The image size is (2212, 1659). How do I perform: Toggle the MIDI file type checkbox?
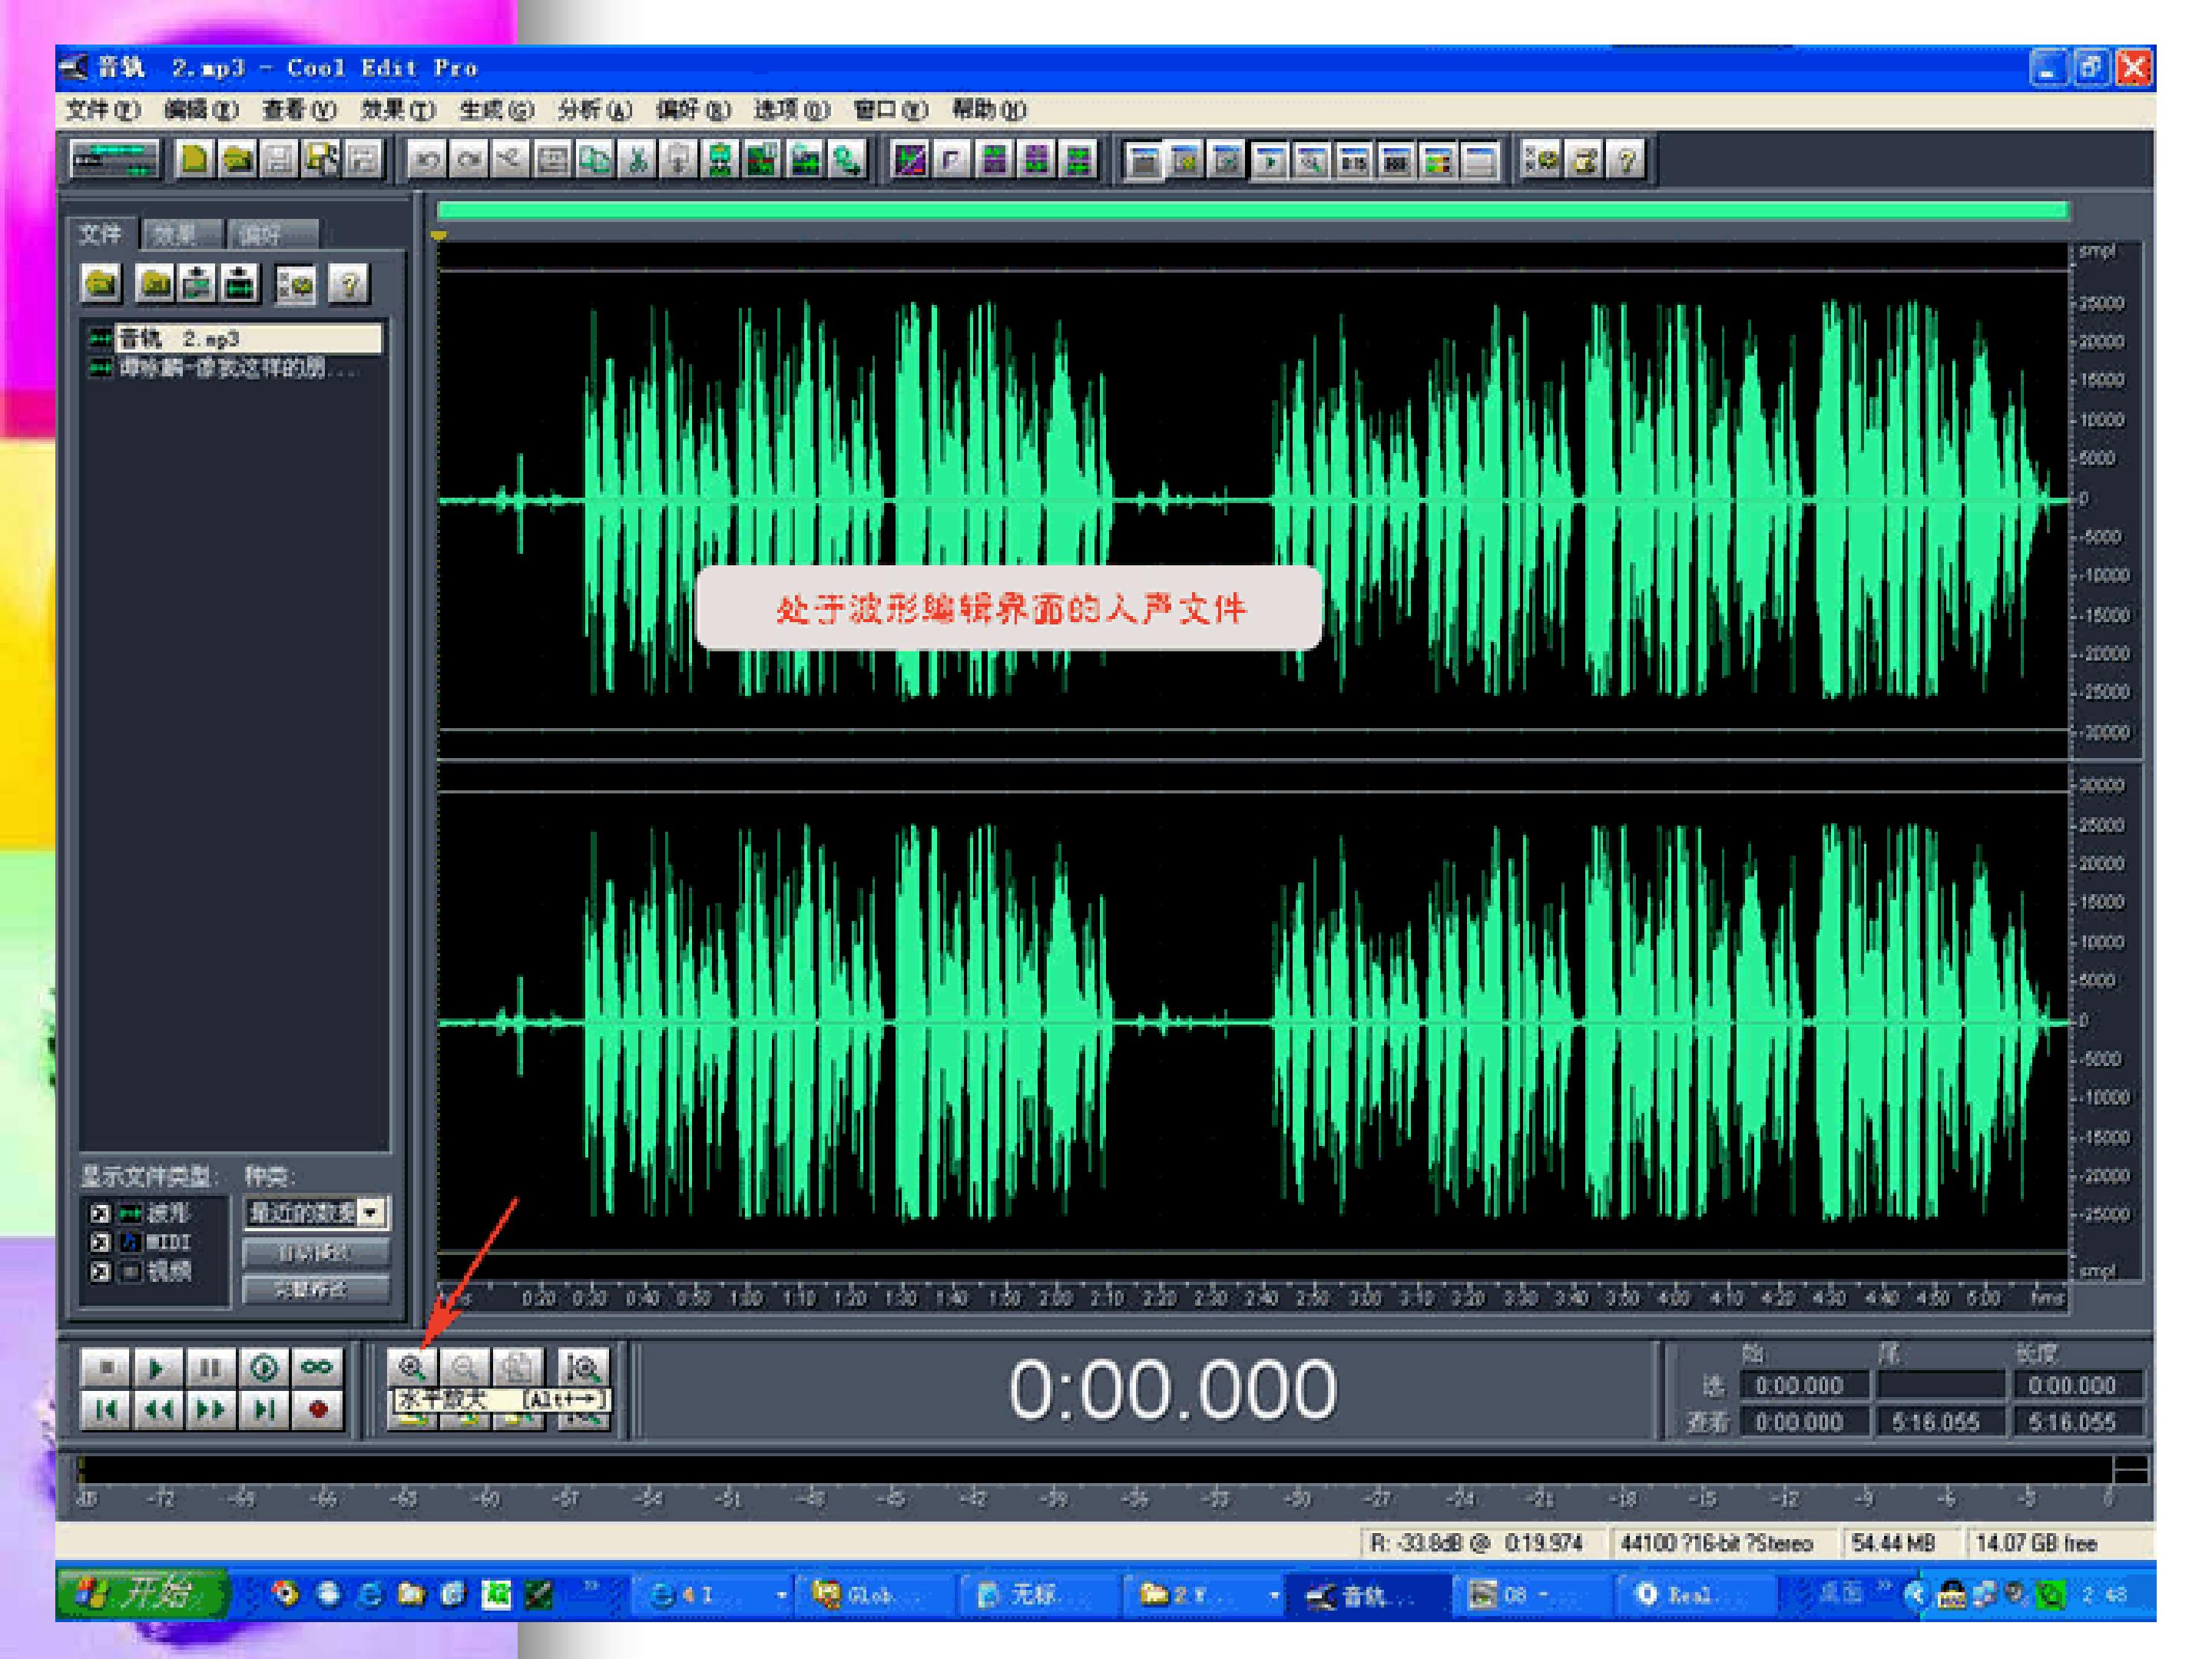pyautogui.click(x=100, y=1242)
